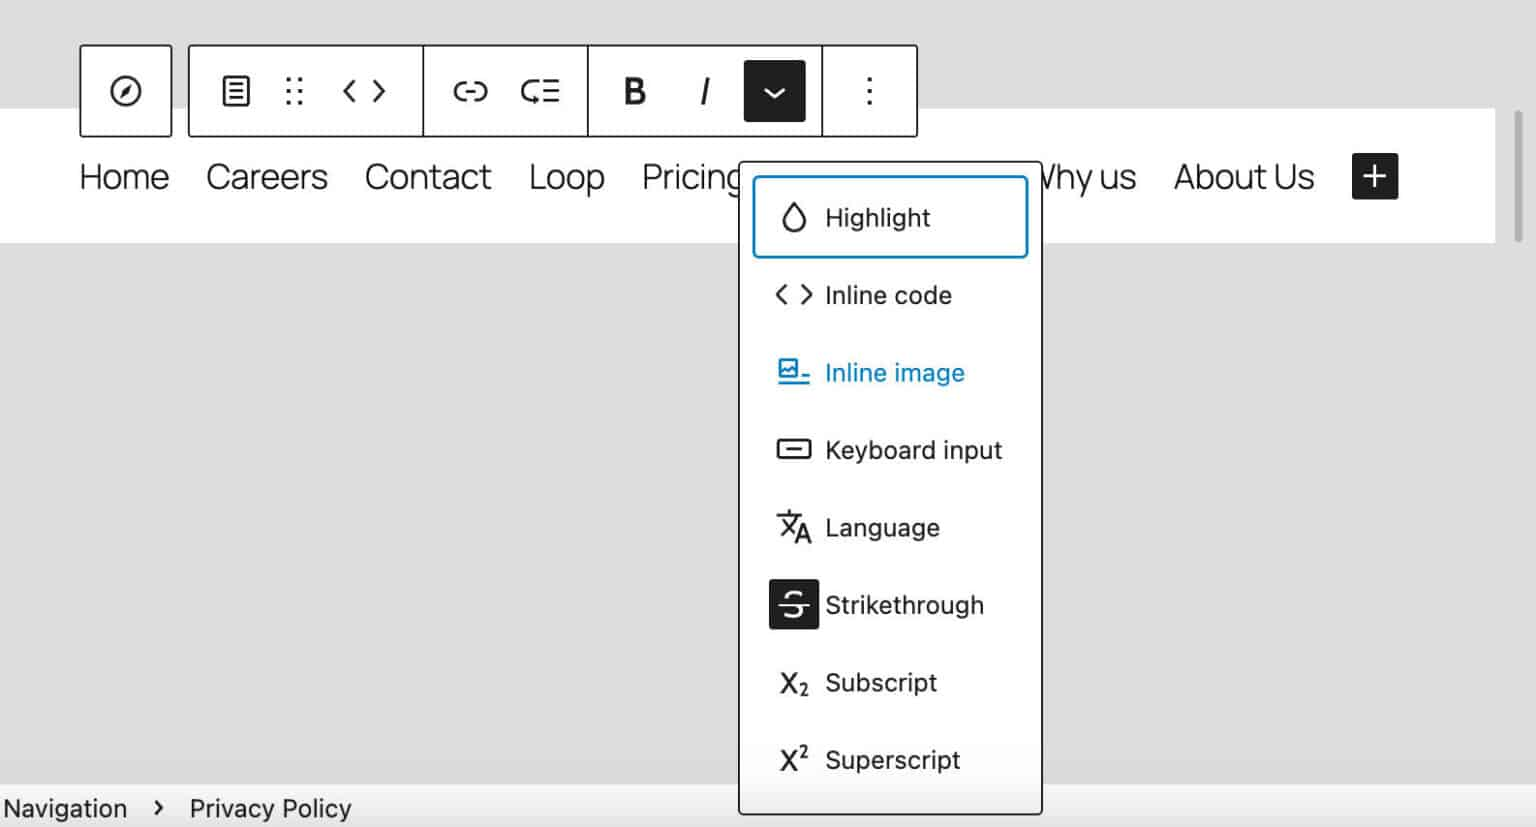This screenshot has width=1536, height=827.
Task: Grab the drag handle icon in the toolbar
Action: tap(293, 90)
